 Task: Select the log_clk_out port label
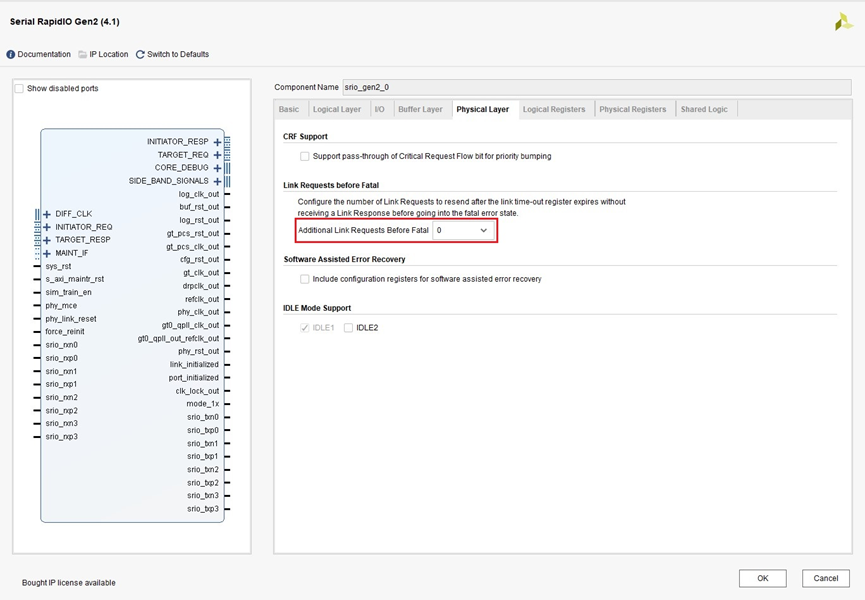[x=199, y=194]
